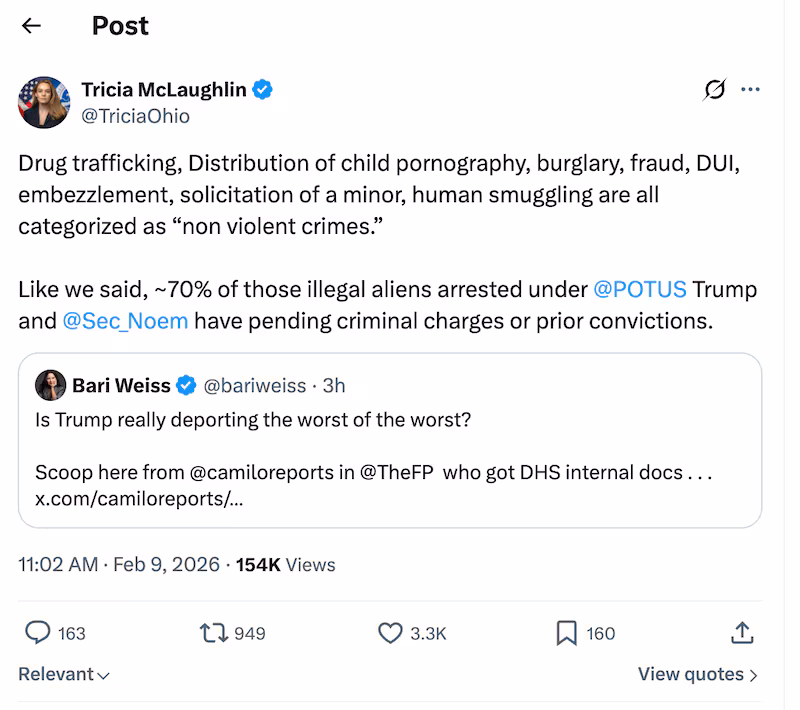Open the Relevant replies sort dropdown
Viewport: 800px width, 710px height.
(x=63, y=674)
